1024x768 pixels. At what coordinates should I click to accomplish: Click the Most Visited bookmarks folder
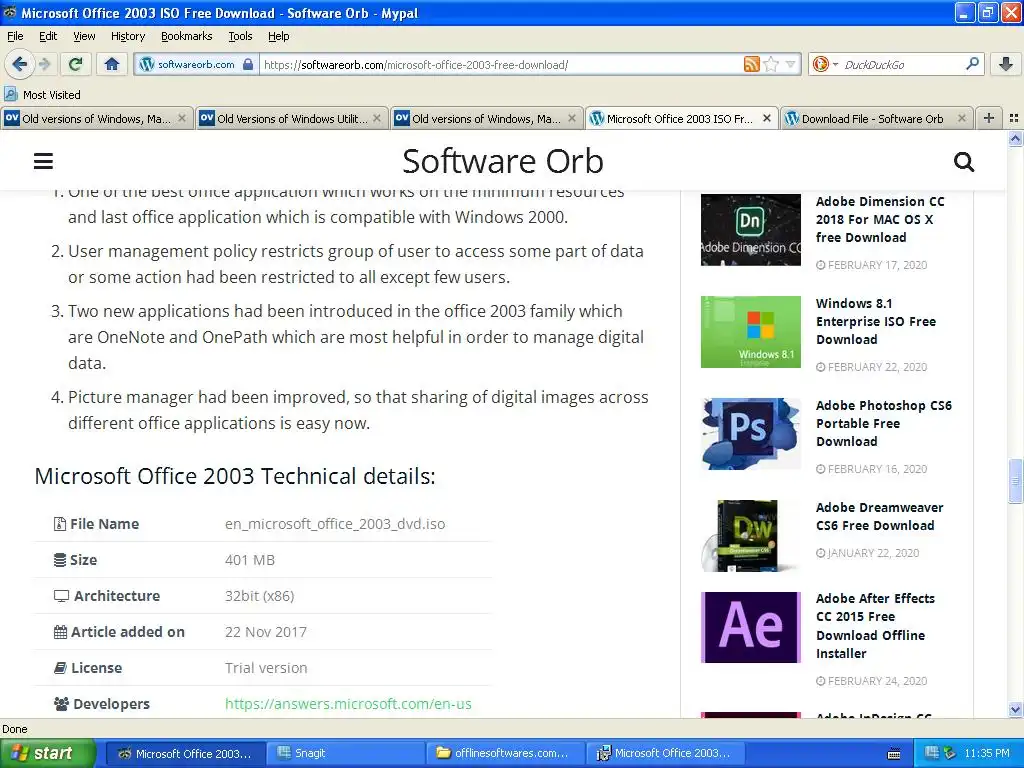[x=42, y=95]
